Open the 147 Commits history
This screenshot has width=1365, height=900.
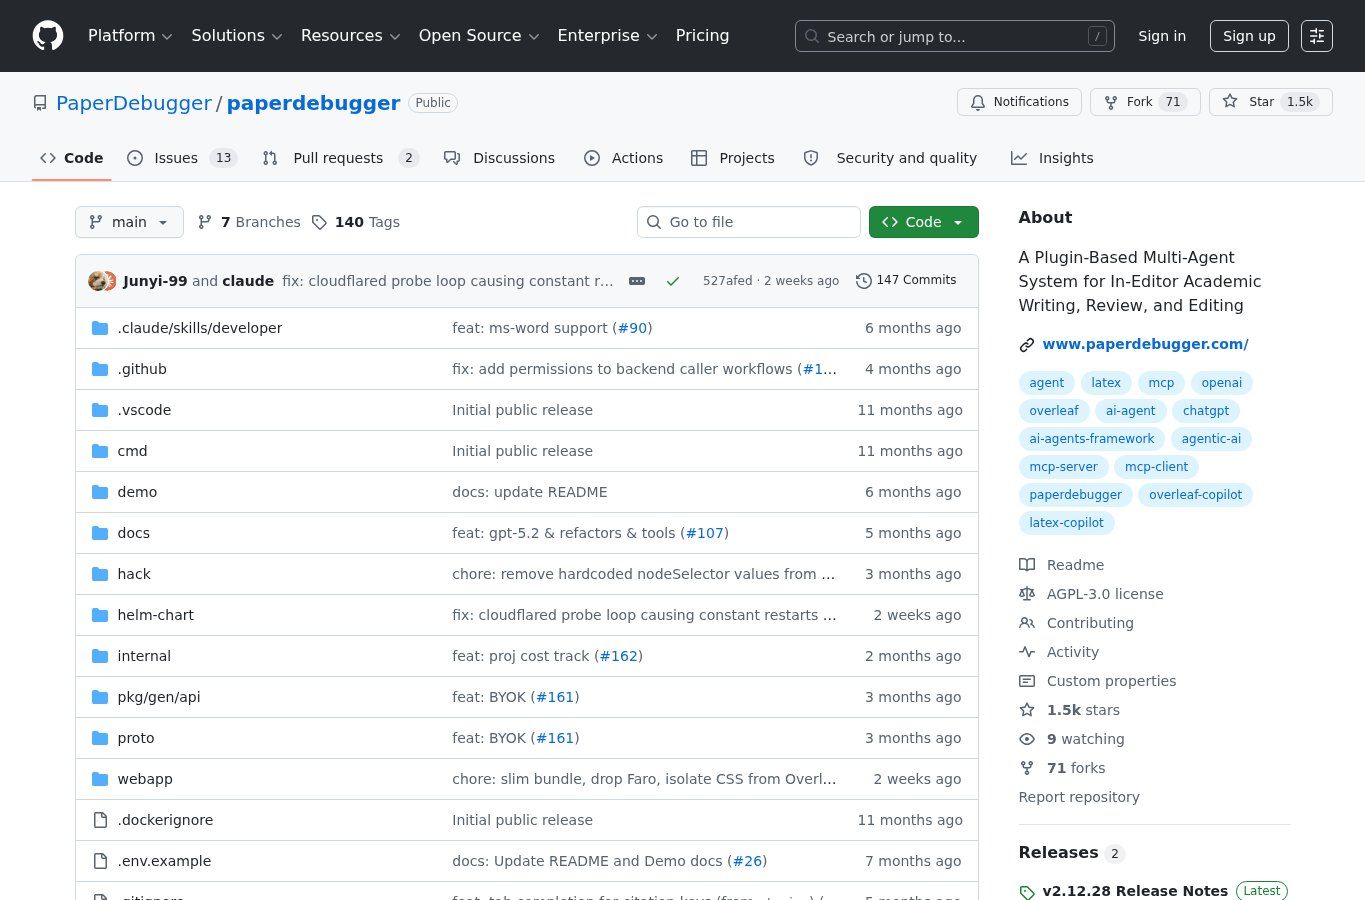(906, 280)
